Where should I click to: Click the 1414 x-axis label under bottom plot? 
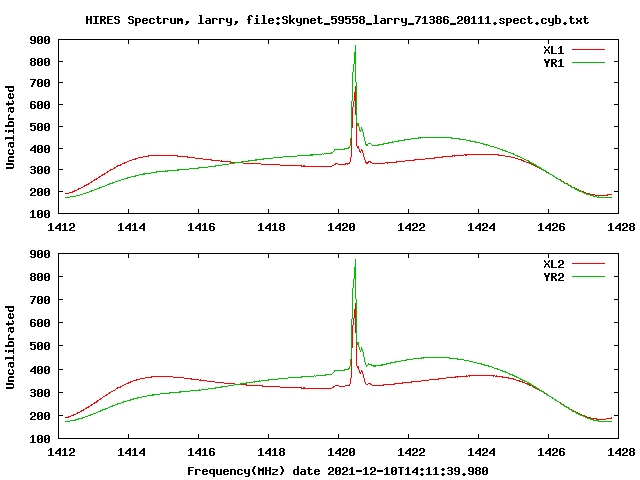click(x=131, y=452)
